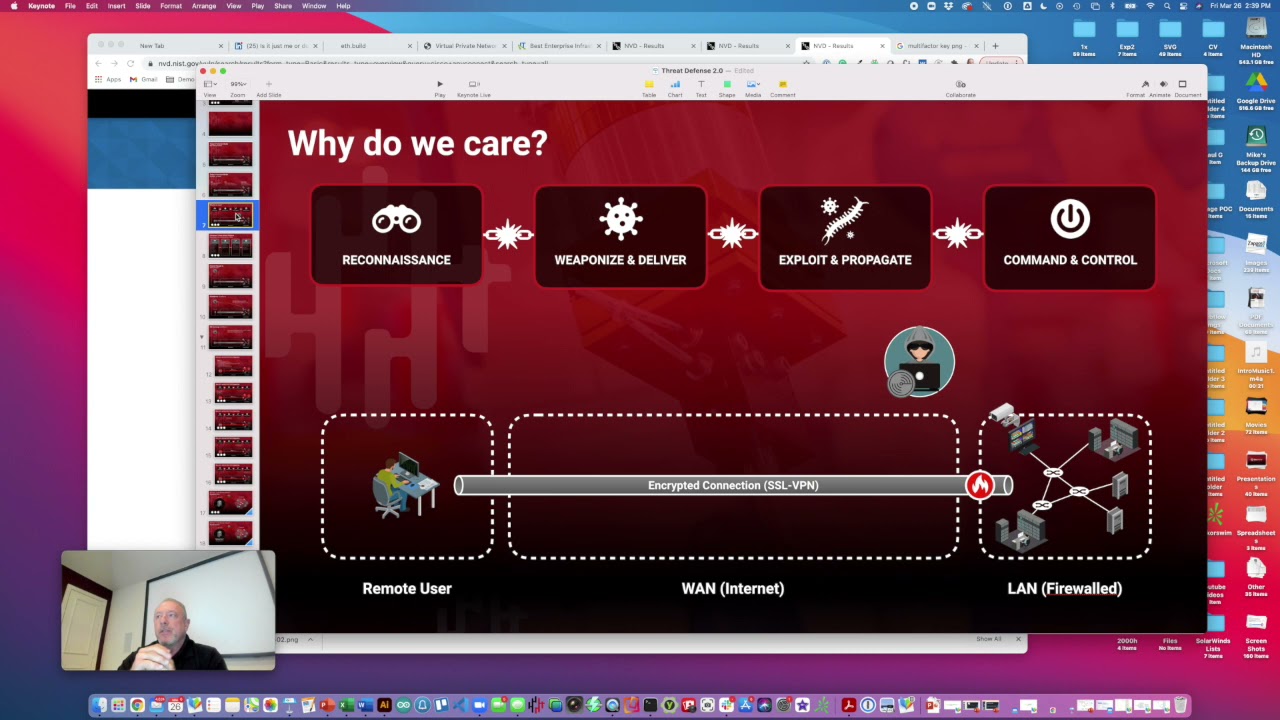Open the Exp2 desktop folder
1280x720 pixels.
(x=1127, y=38)
